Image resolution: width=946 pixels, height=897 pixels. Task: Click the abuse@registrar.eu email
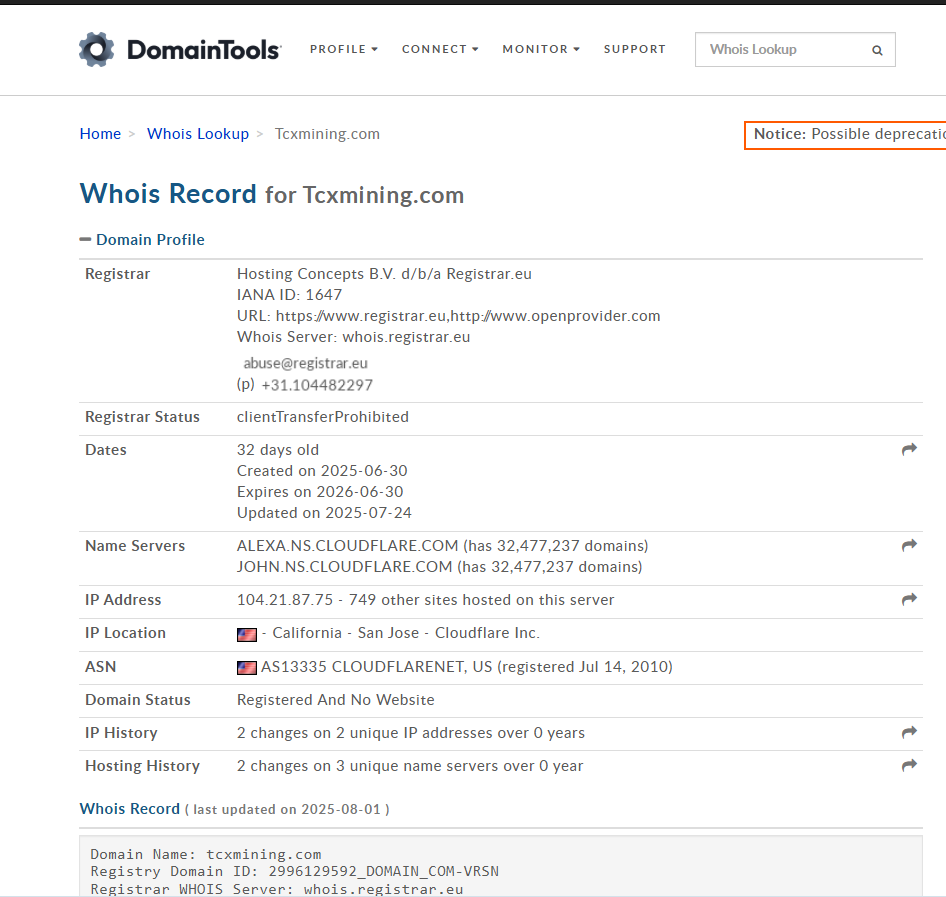[x=305, y=363]
